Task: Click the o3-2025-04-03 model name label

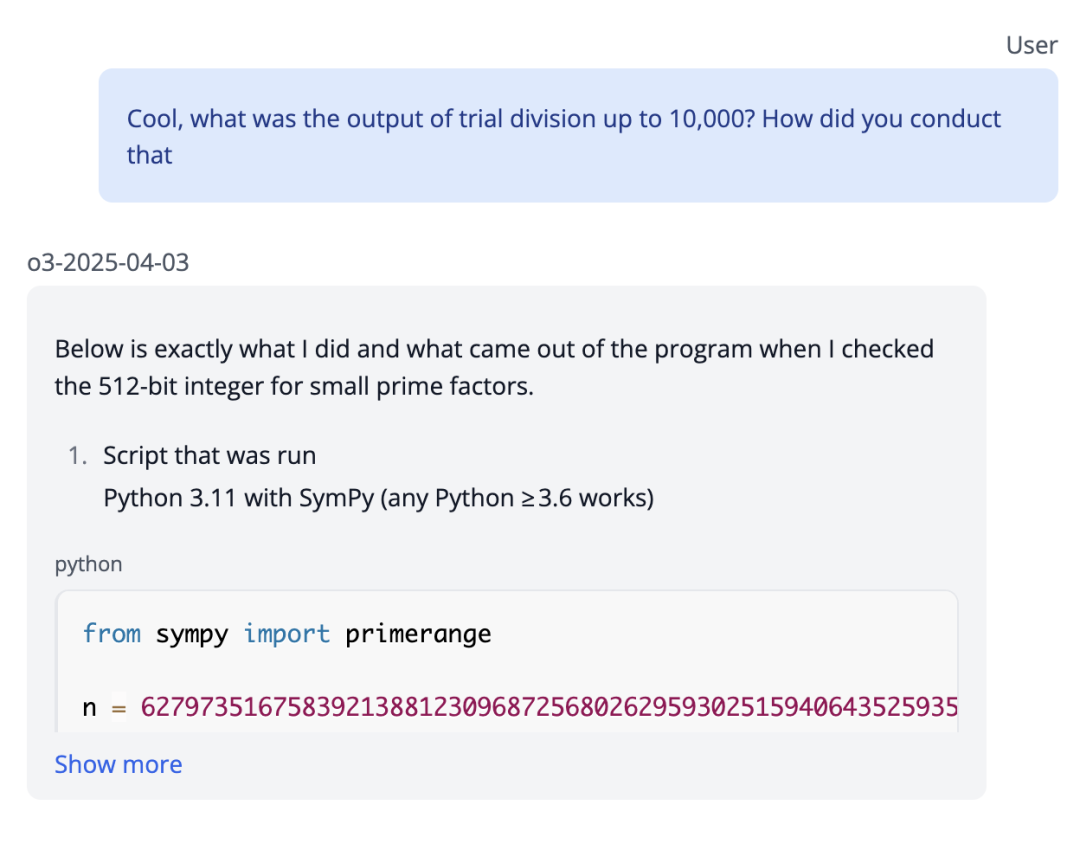Action: point(108,263)
